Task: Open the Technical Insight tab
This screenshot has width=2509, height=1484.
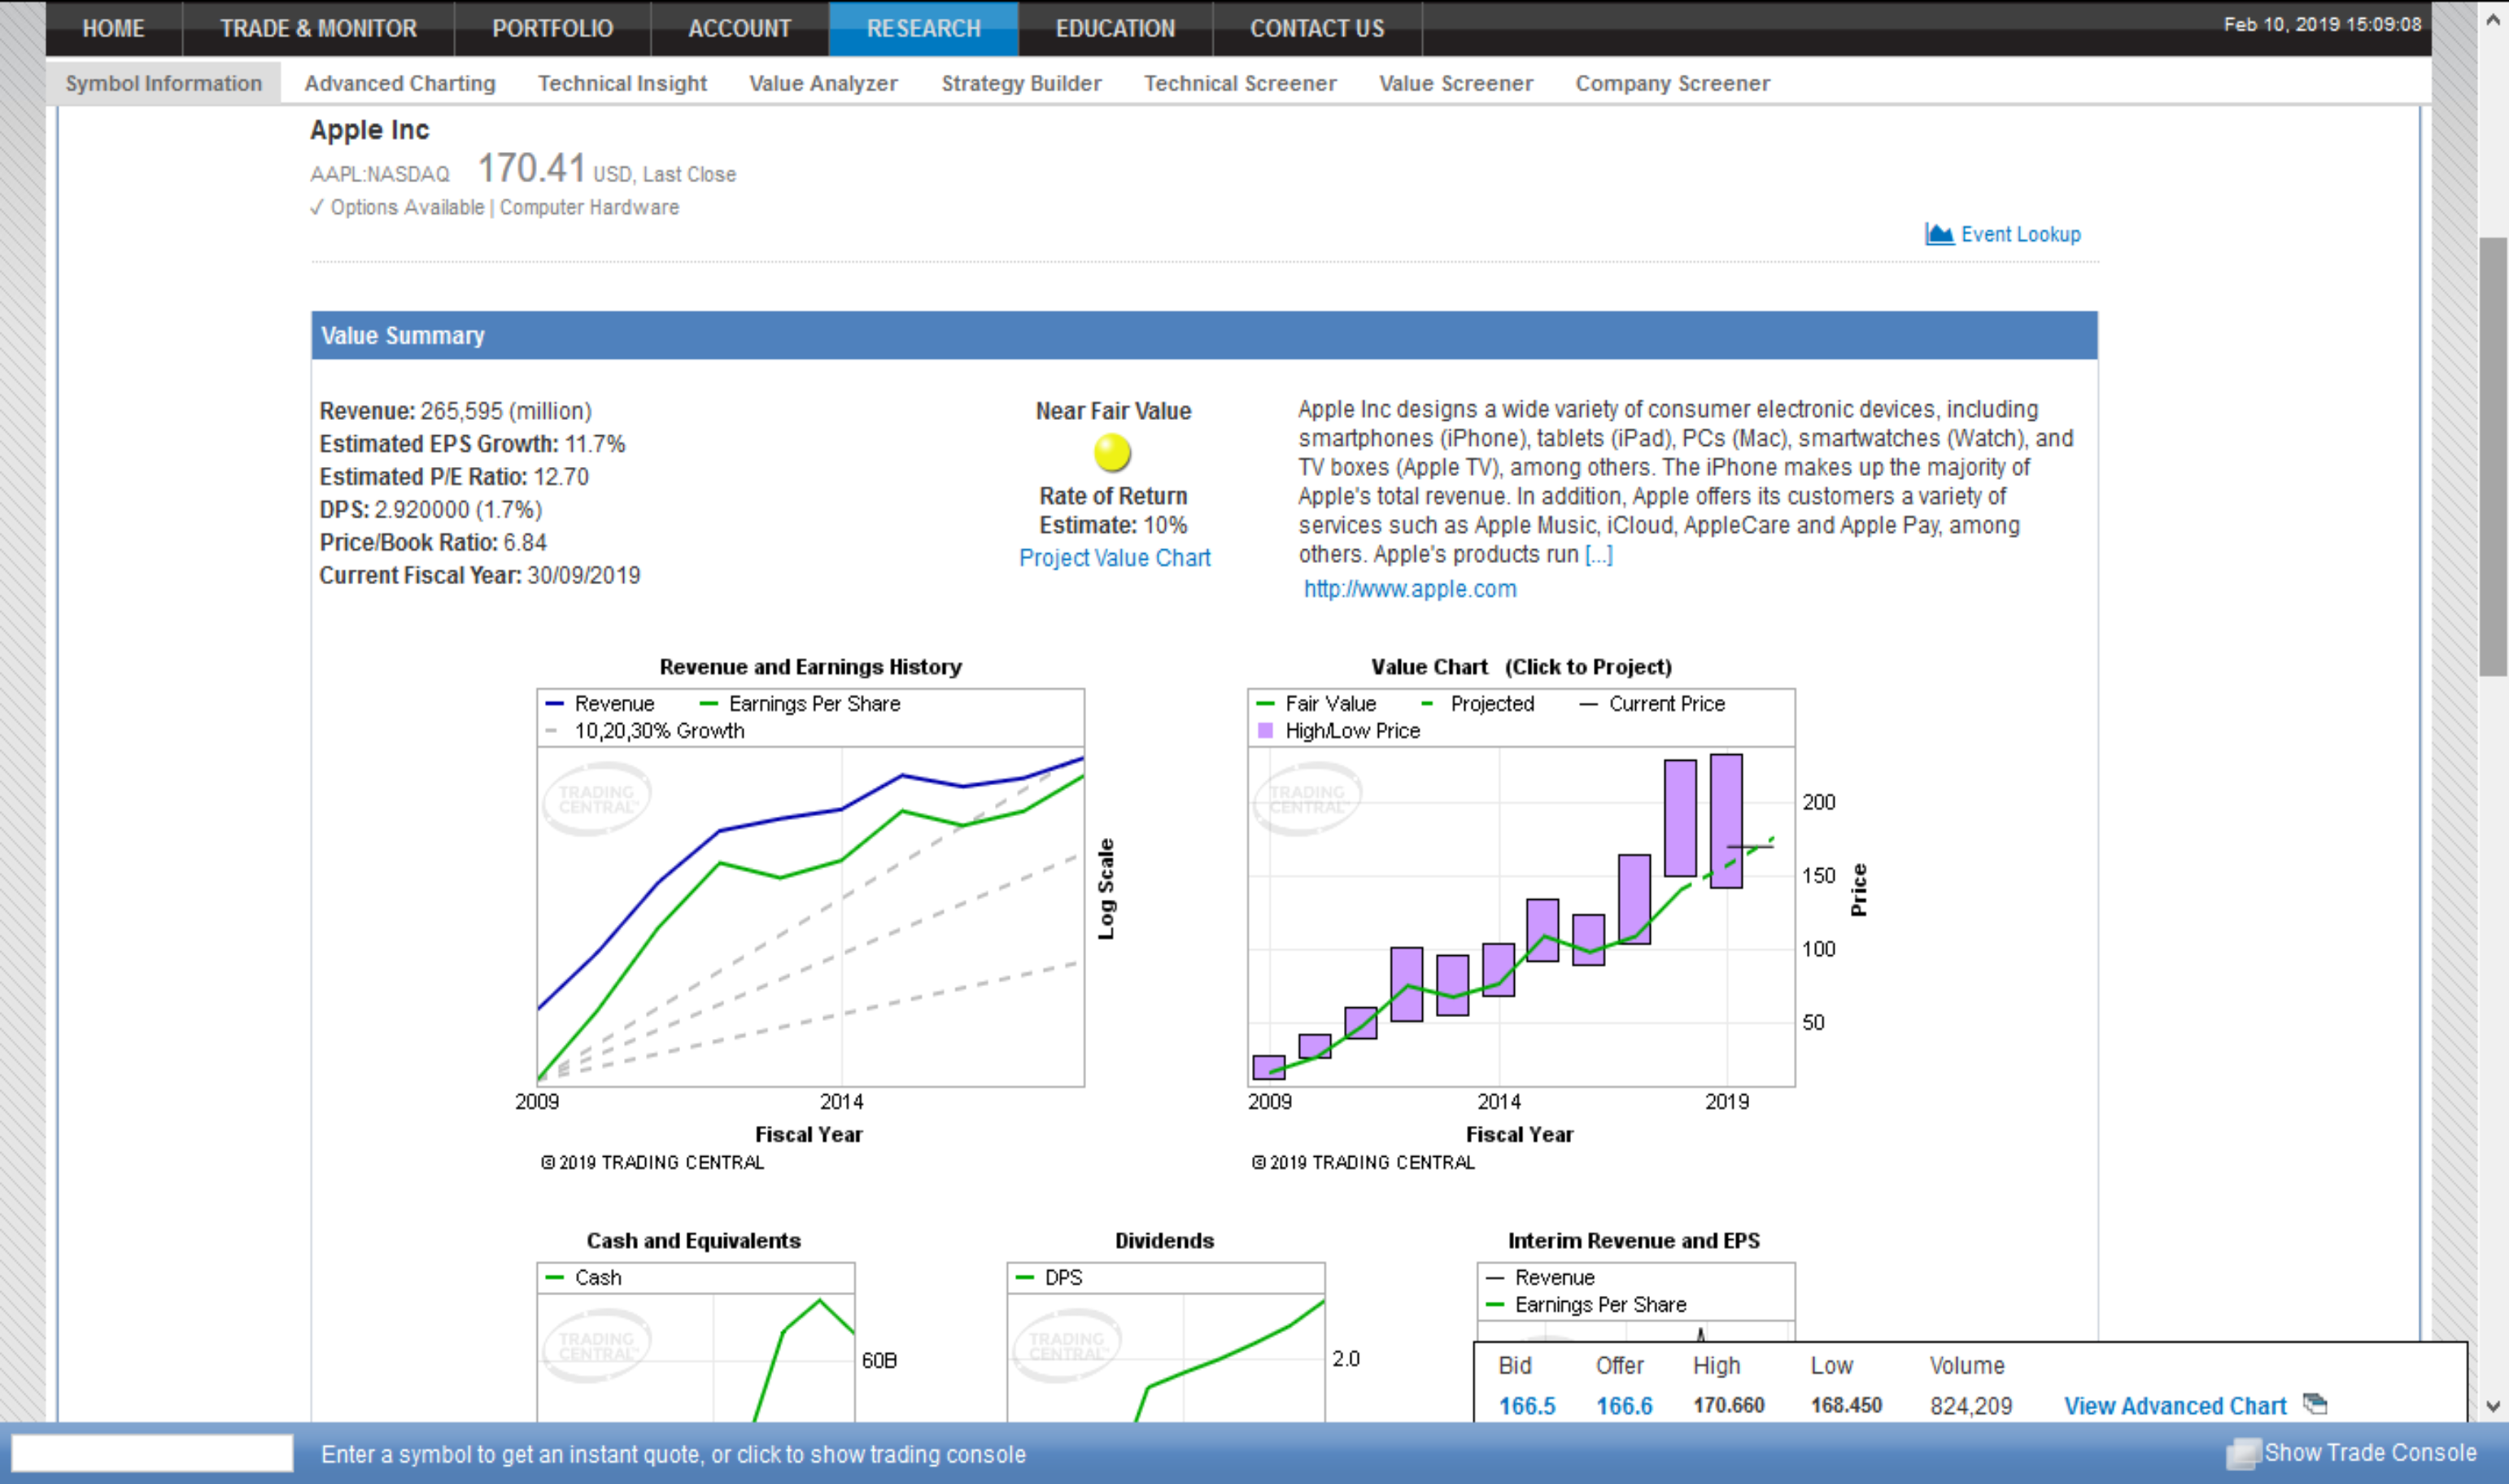Action: tap(622, 83)
